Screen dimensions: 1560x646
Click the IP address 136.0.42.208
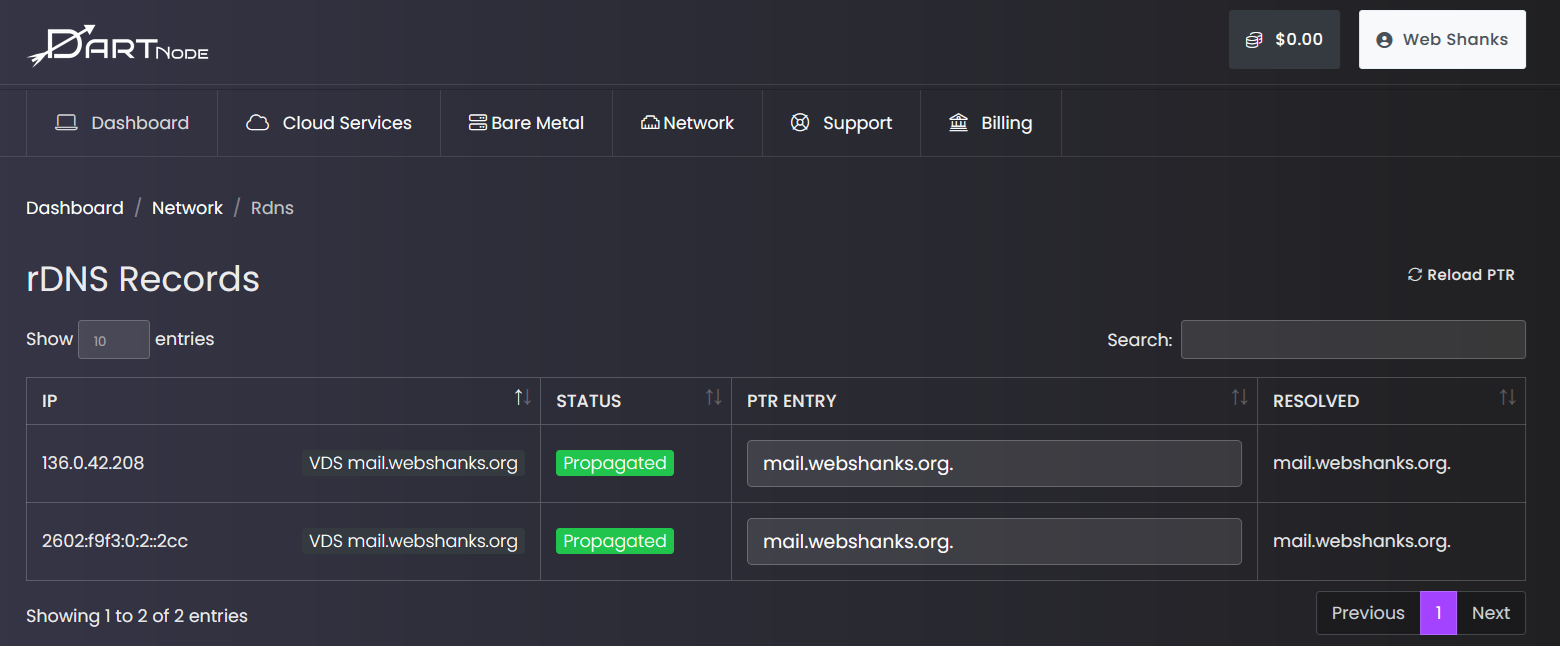tap(93, 463)
